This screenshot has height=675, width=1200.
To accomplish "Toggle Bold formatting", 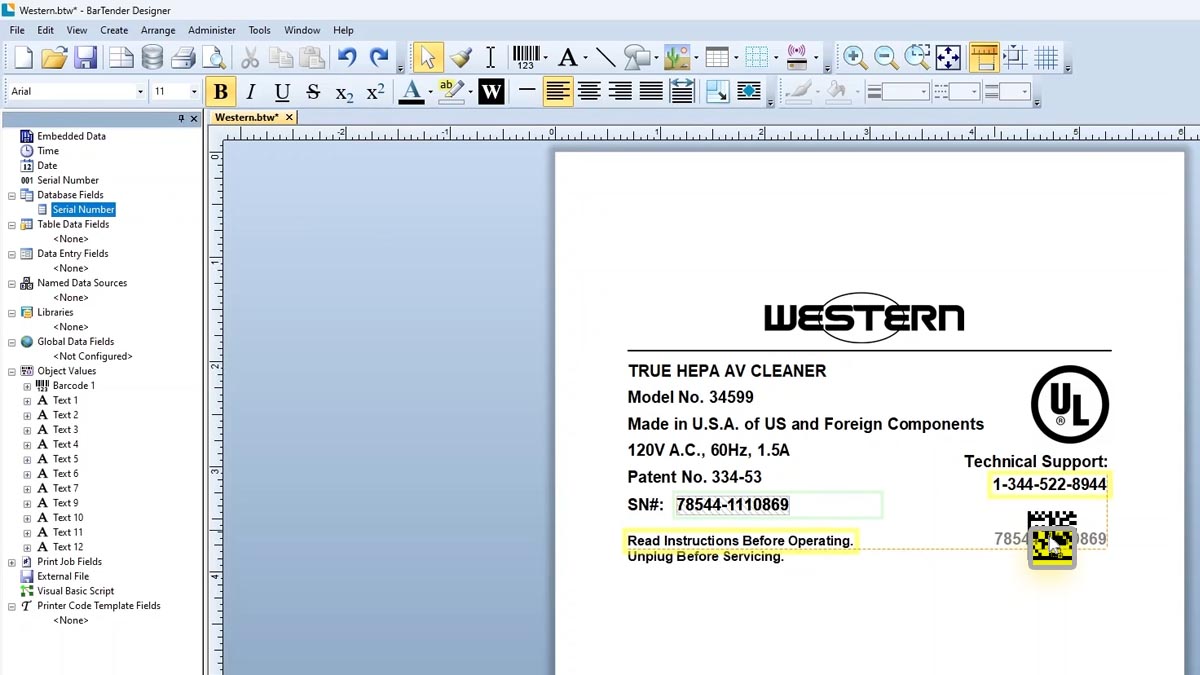I will click(221, 92).
